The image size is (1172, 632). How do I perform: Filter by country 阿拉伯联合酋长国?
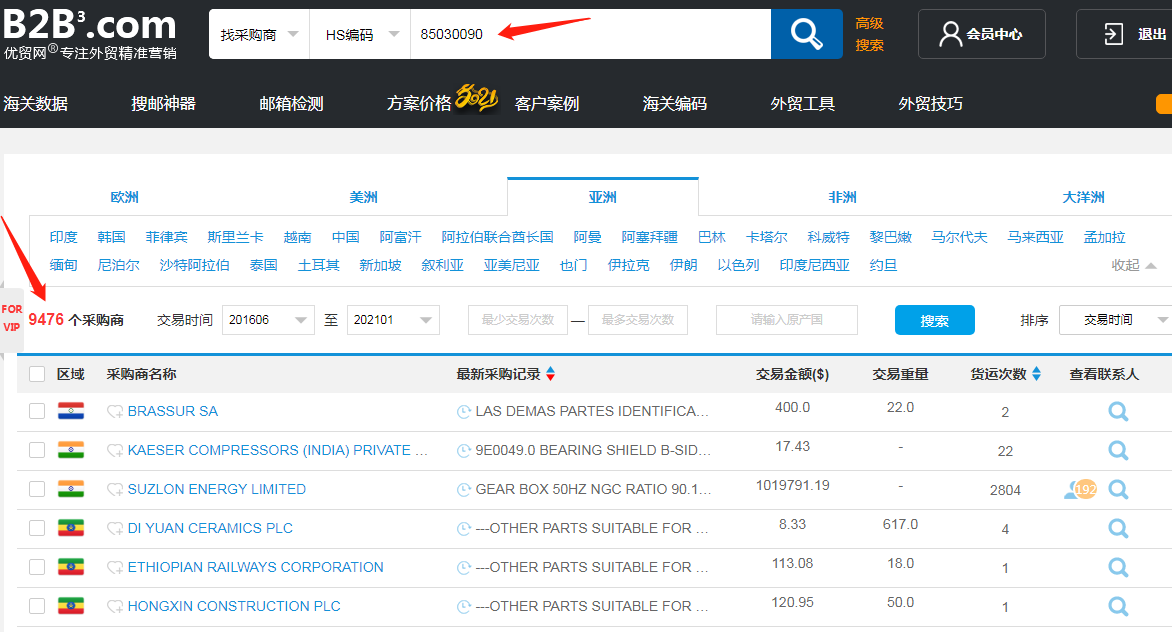click(x=497, y=237)
